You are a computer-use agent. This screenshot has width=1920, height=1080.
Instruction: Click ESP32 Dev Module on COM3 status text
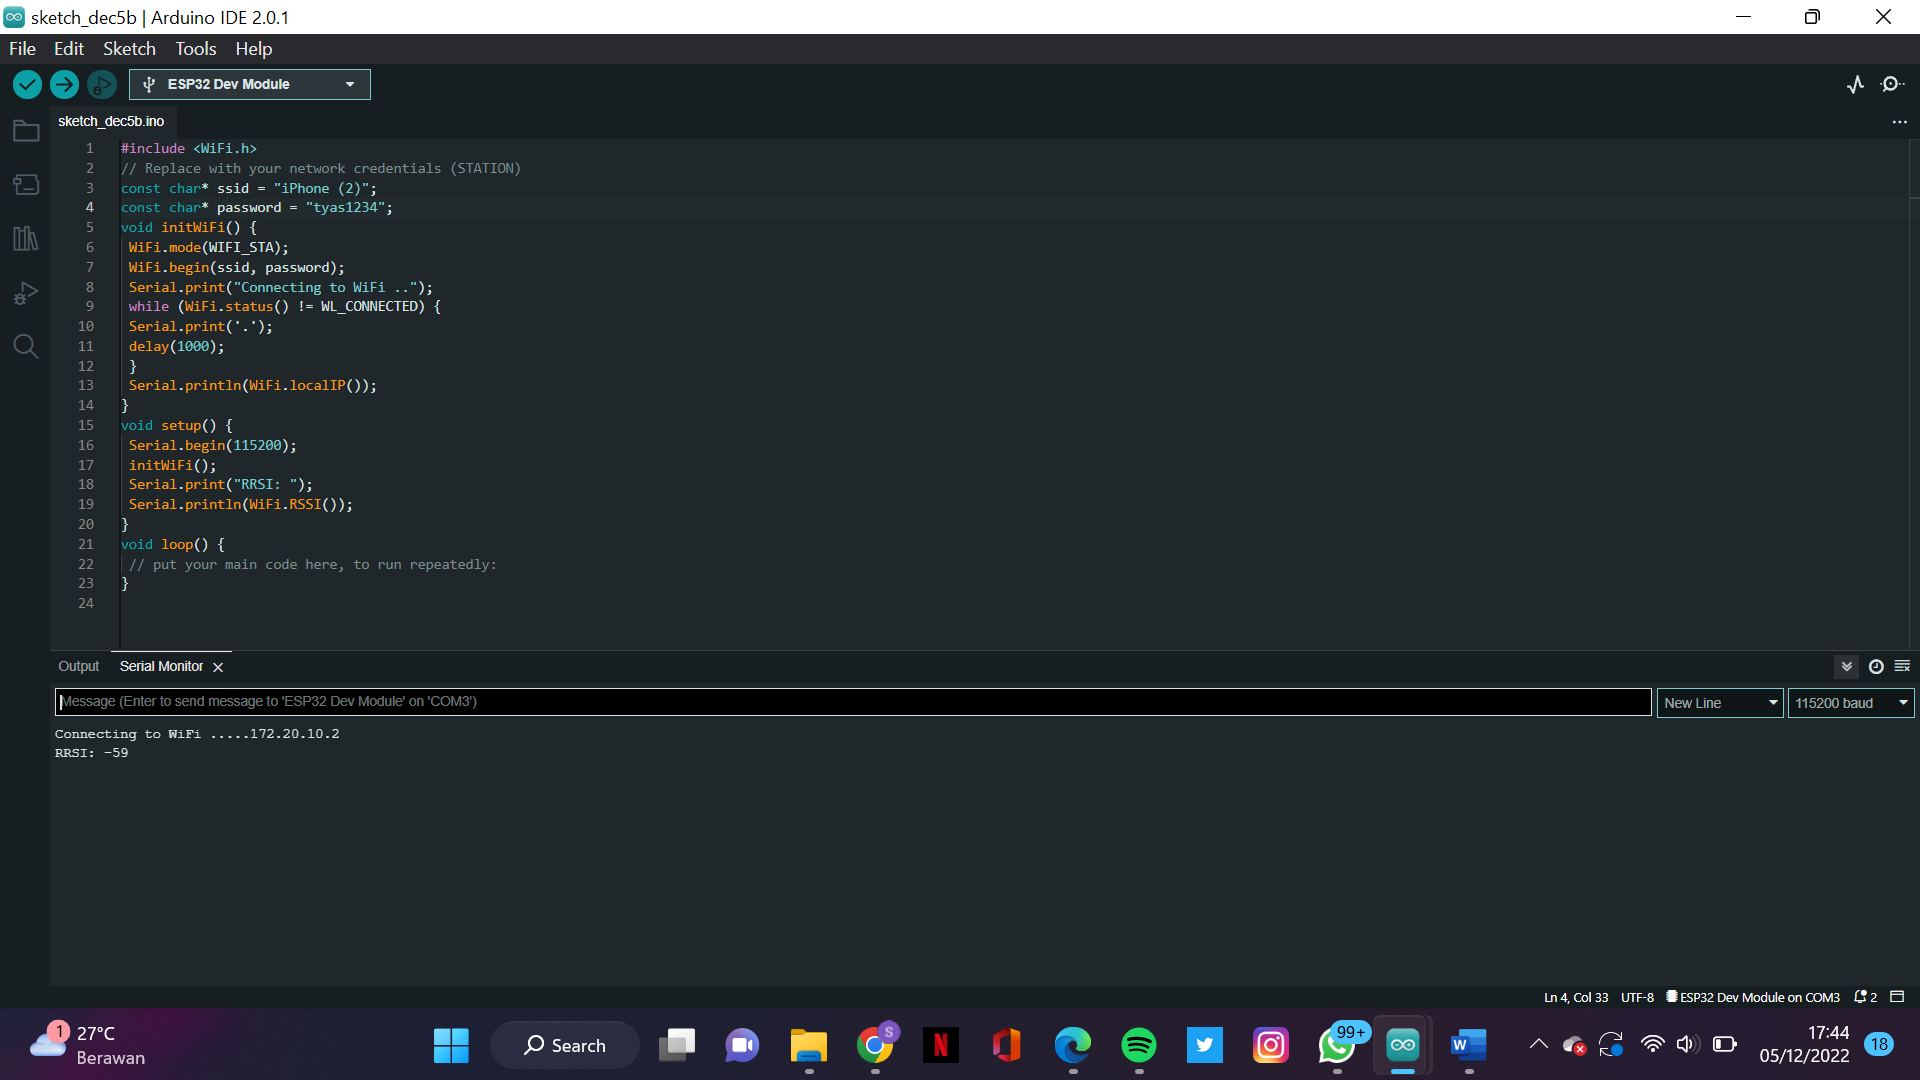(x=1752, y=997)
